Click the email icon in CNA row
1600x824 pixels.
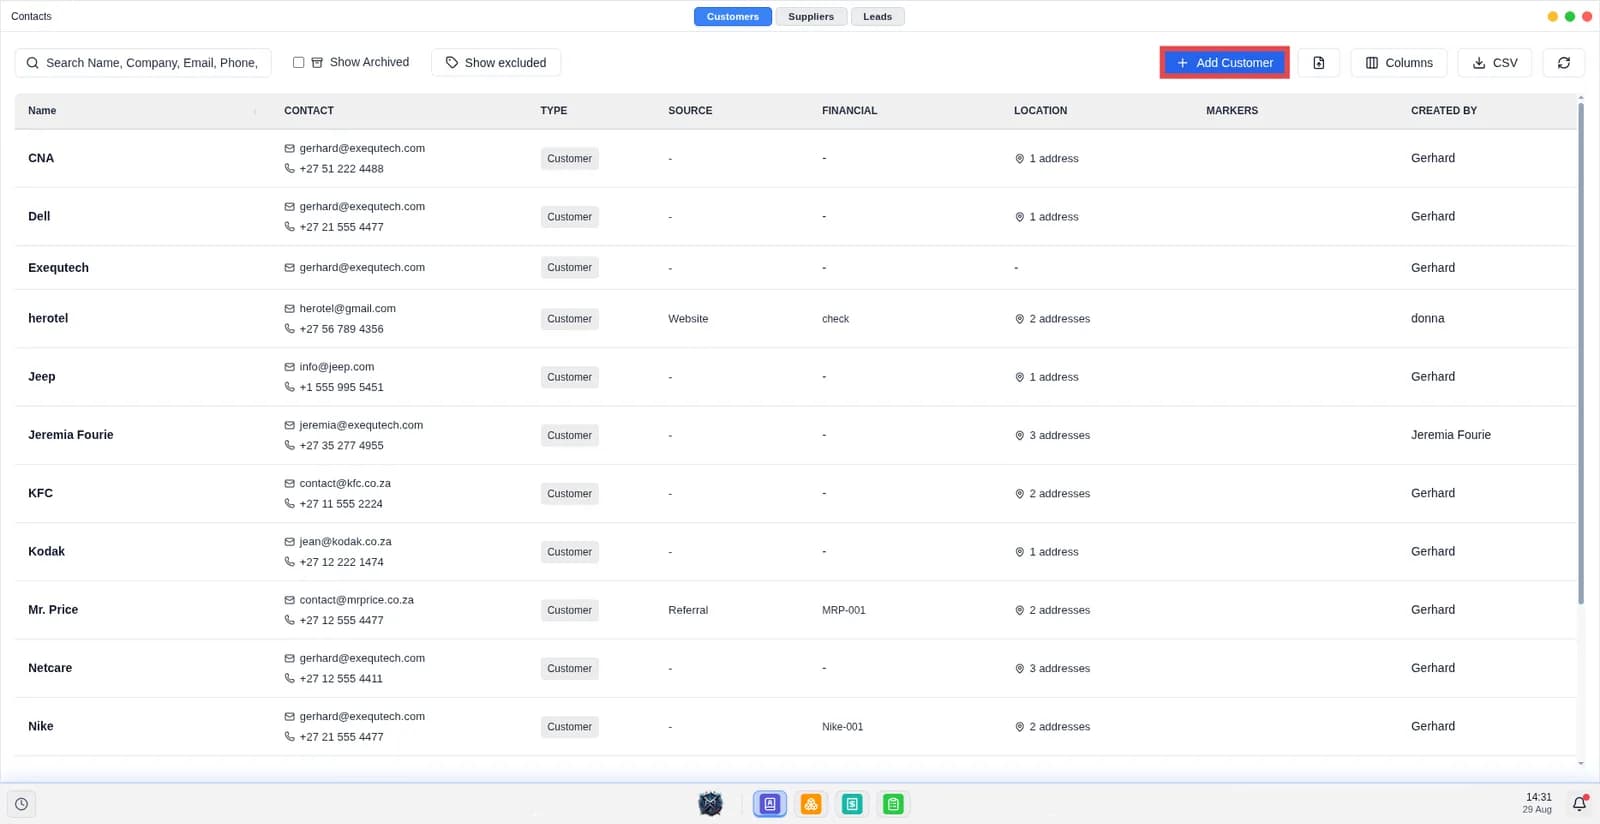point(289,148)
